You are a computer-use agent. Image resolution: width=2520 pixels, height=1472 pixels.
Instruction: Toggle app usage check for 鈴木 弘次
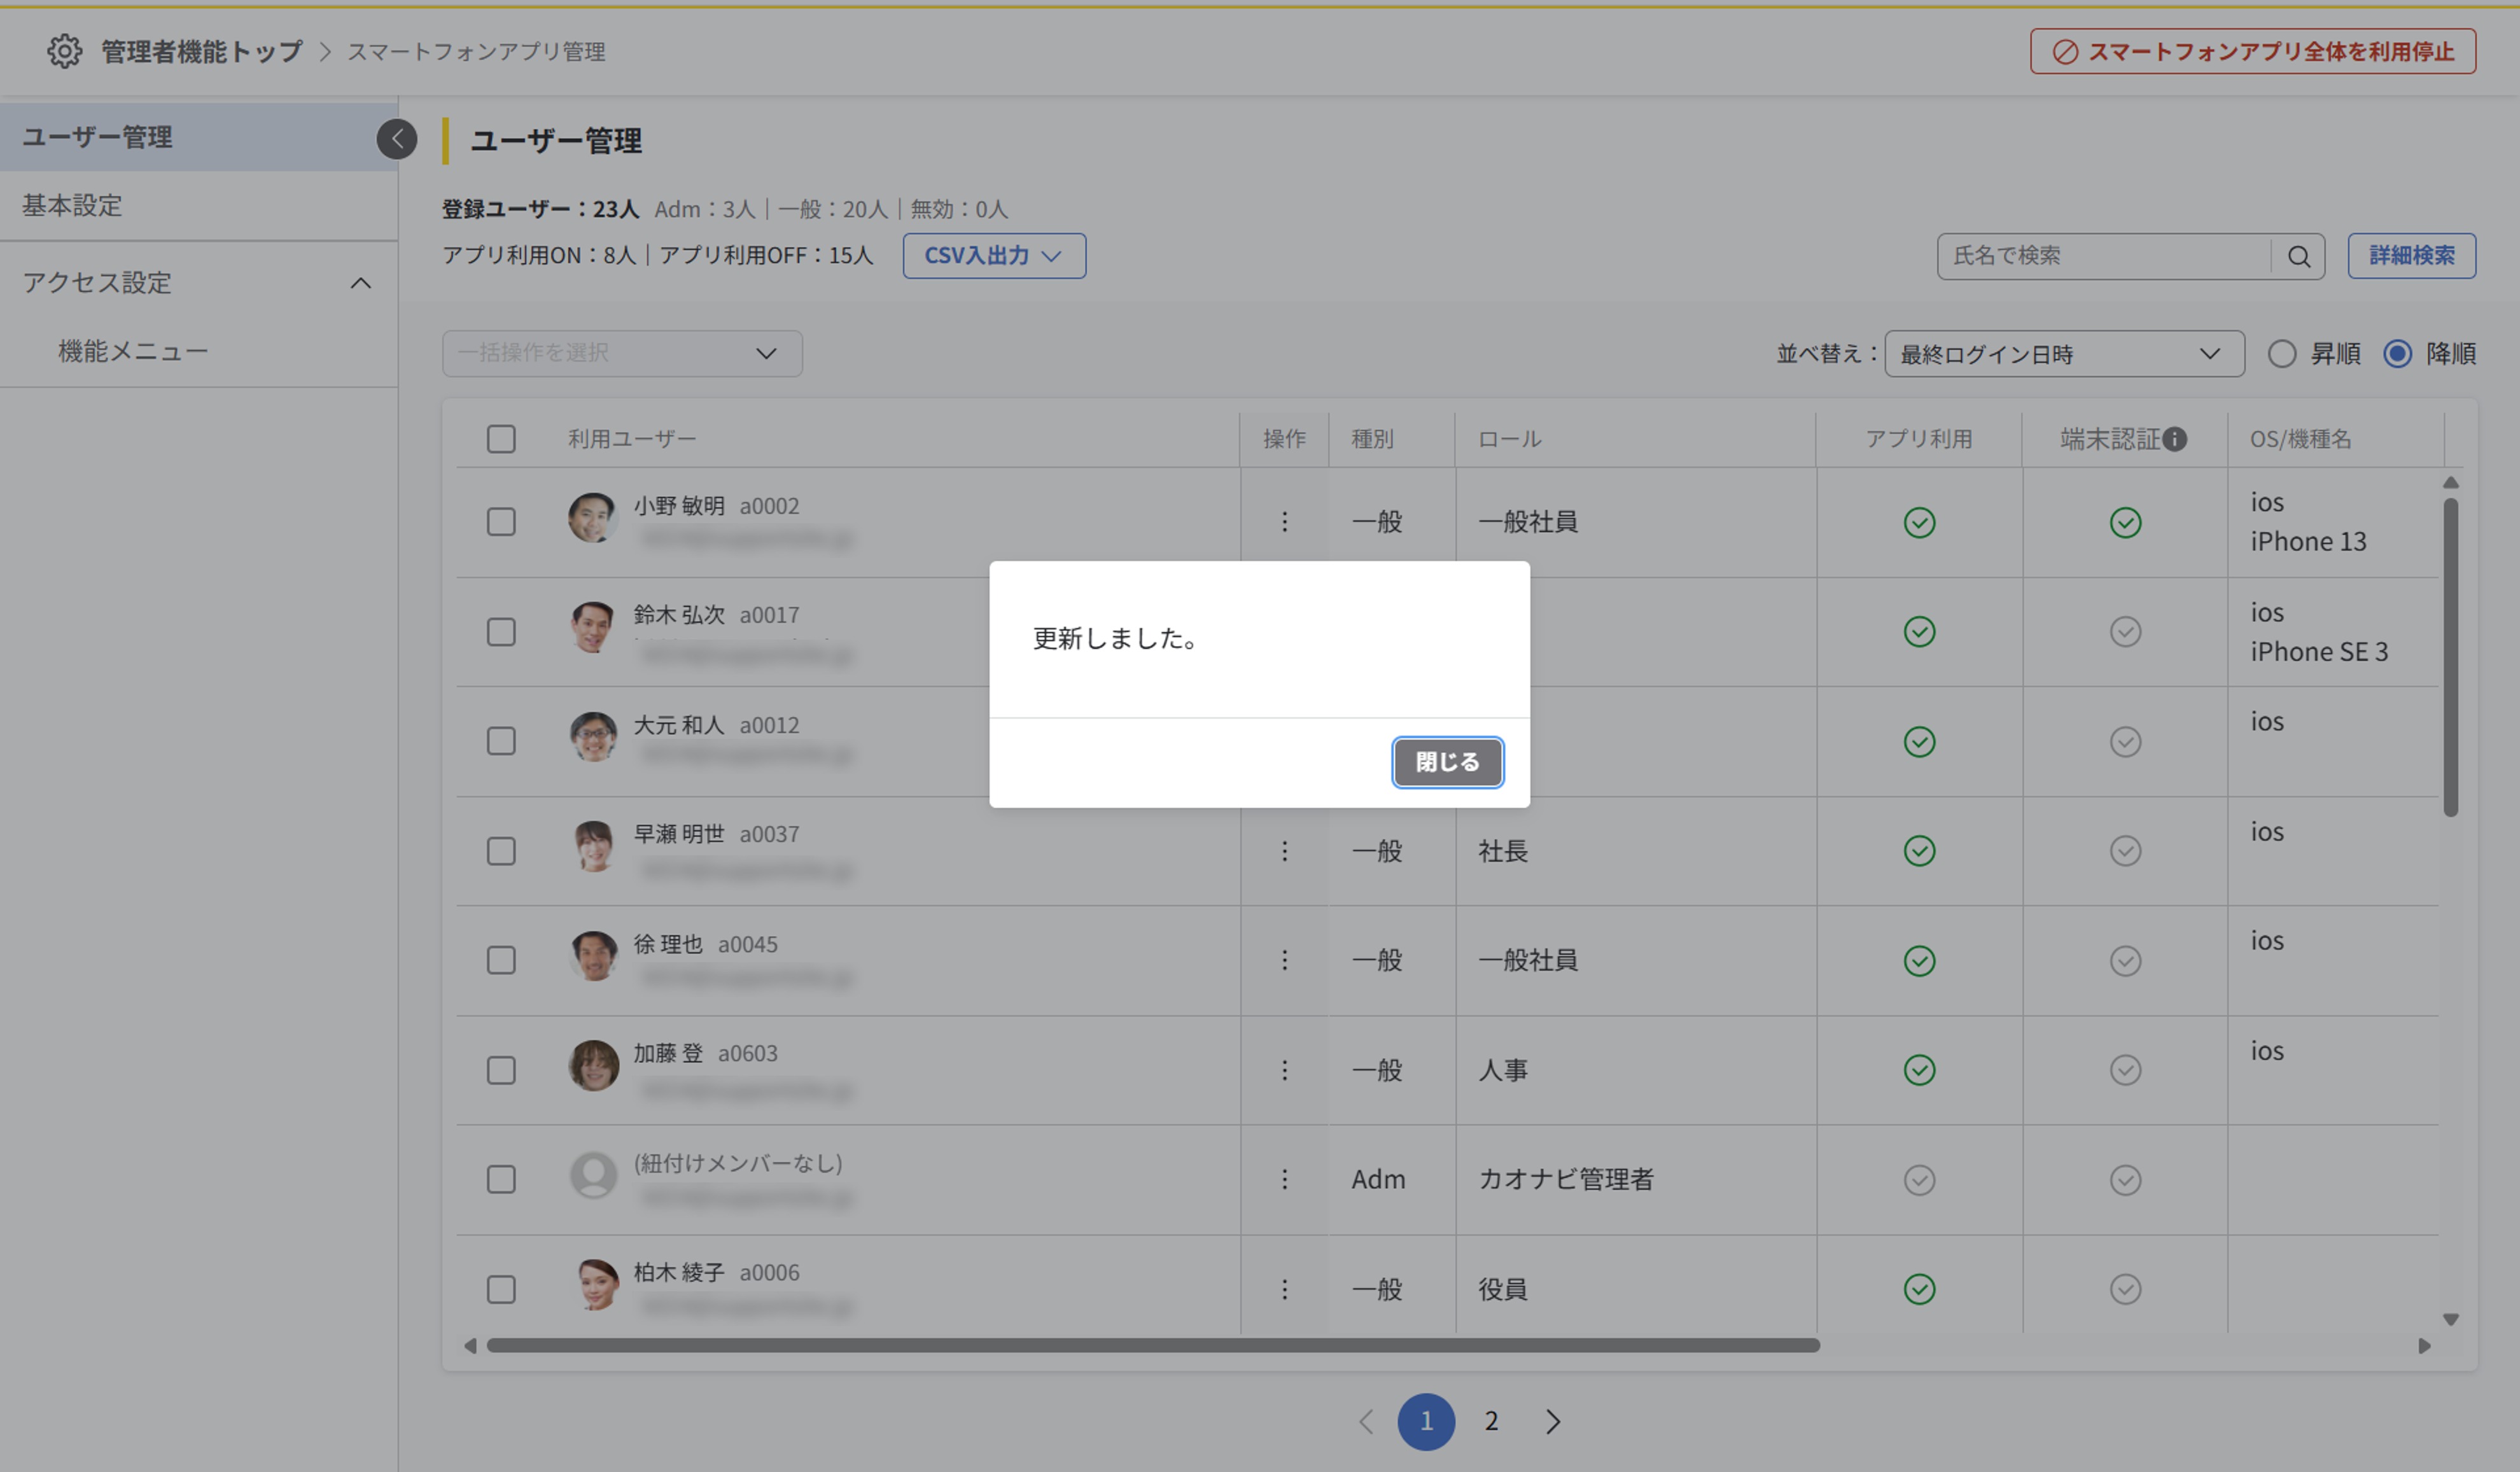[x=1919, y=632]
